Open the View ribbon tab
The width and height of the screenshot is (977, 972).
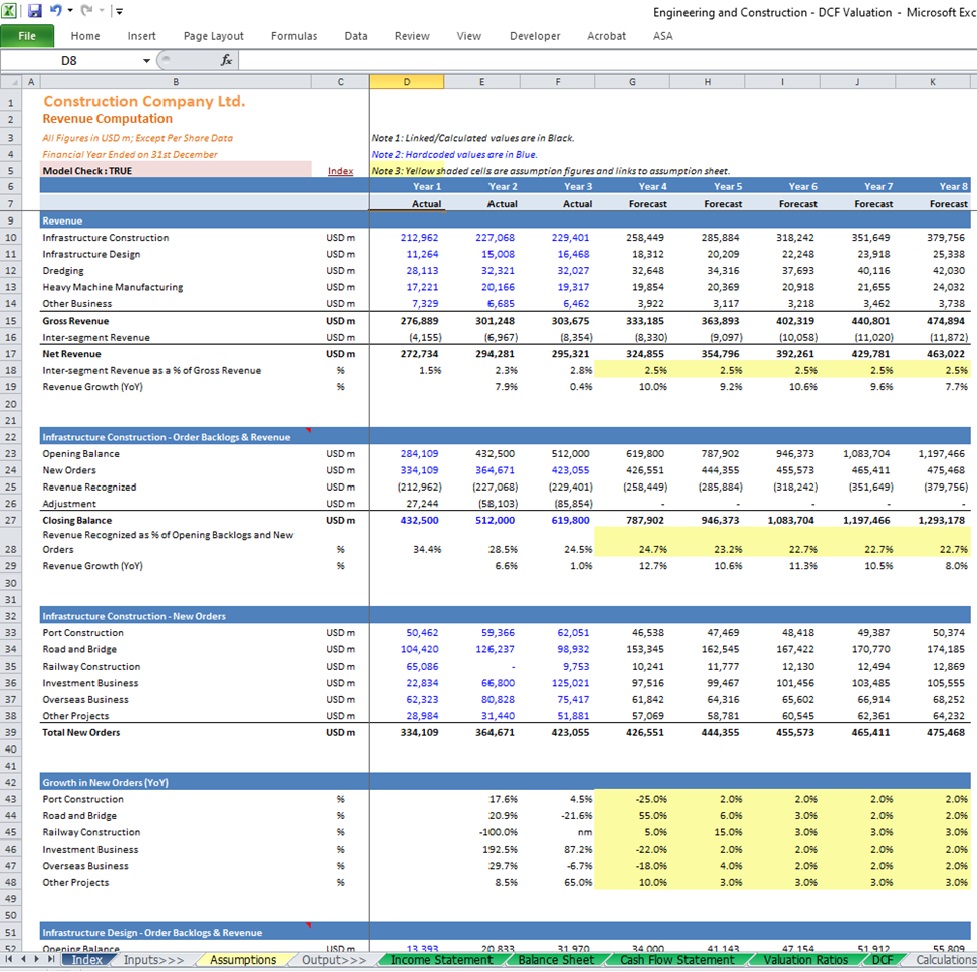click(469, 36)
